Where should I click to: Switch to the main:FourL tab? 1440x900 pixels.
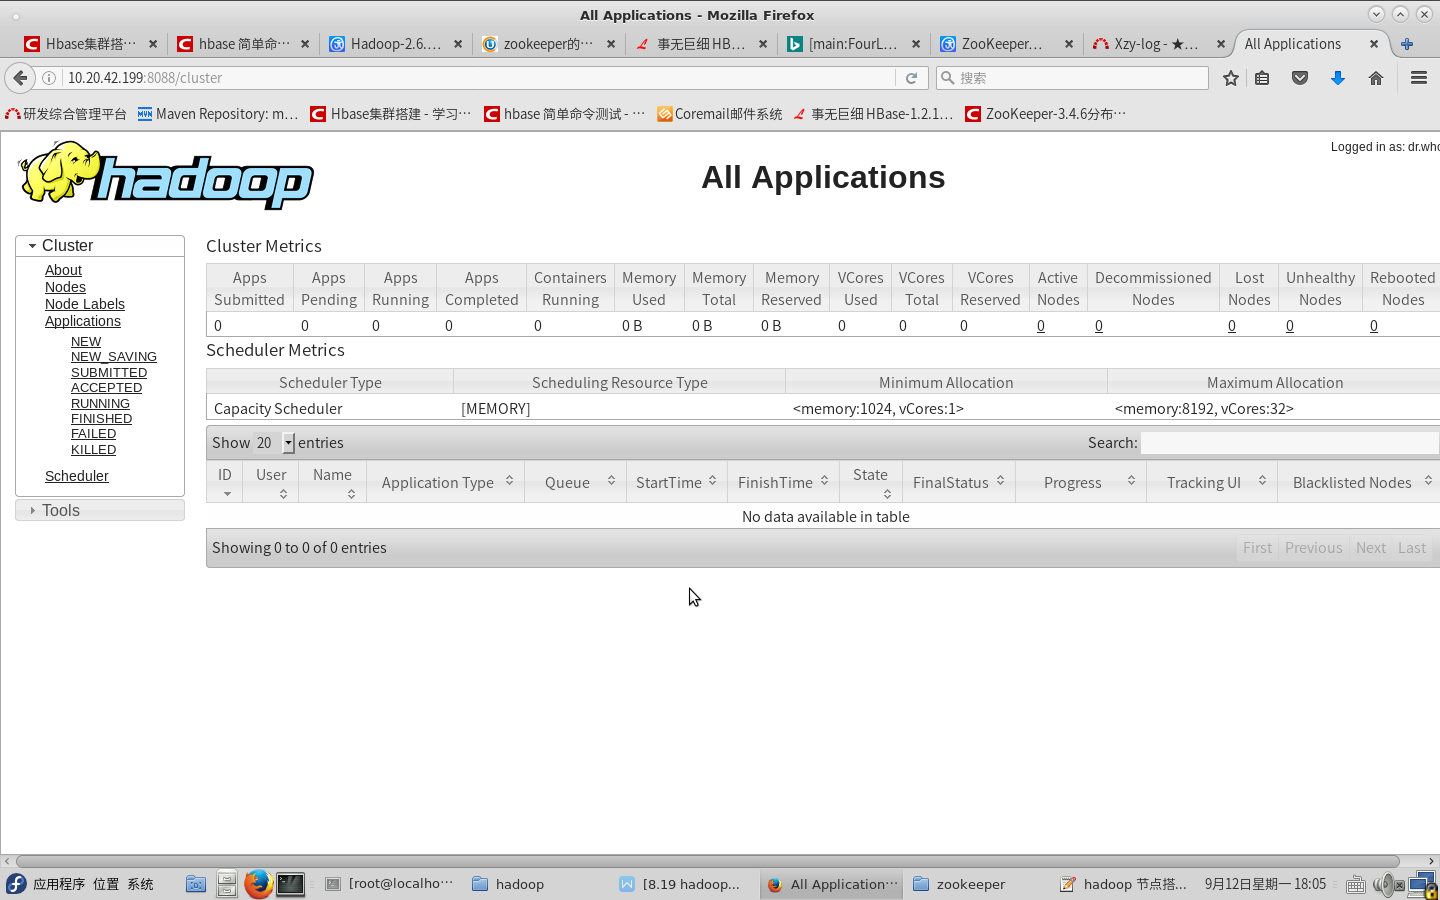[x=852, y=44]
